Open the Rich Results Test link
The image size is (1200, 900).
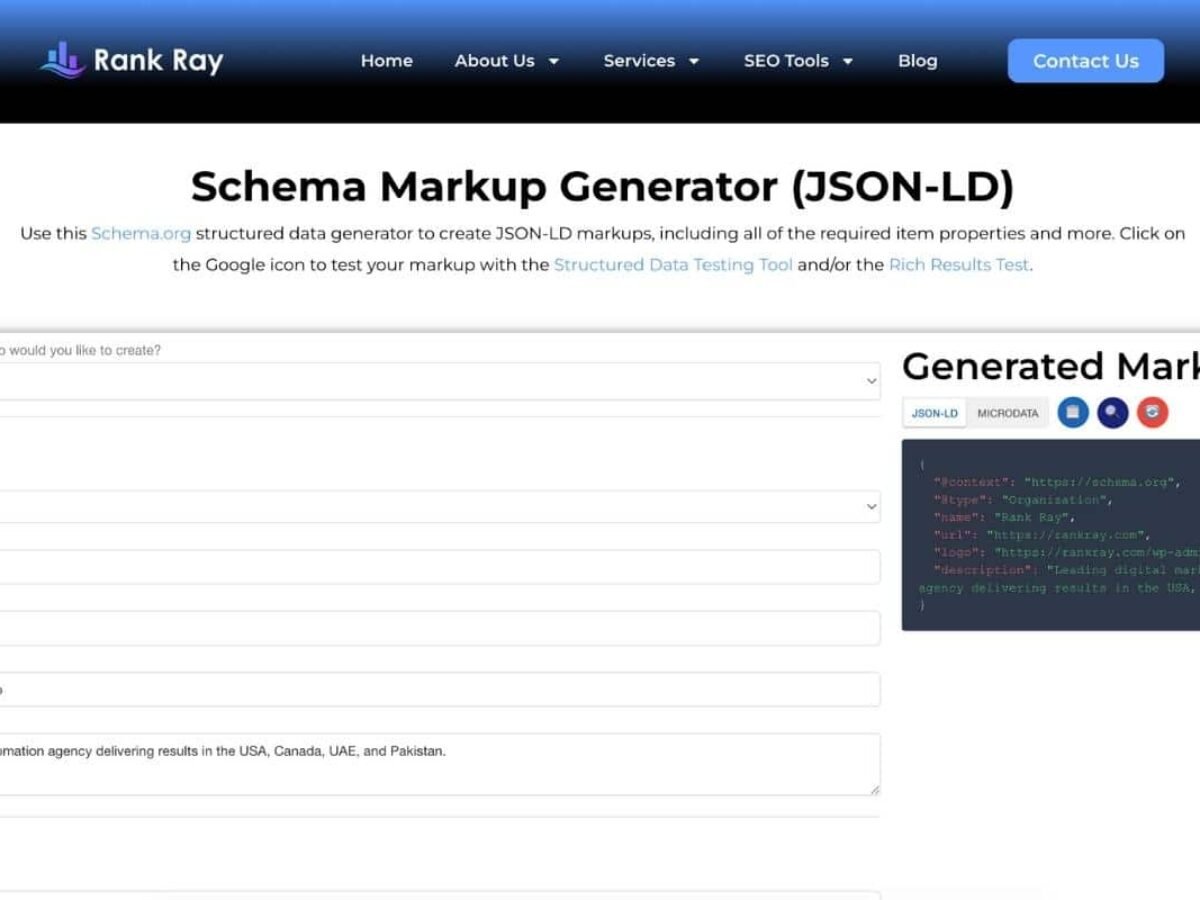tap(959, 265)
